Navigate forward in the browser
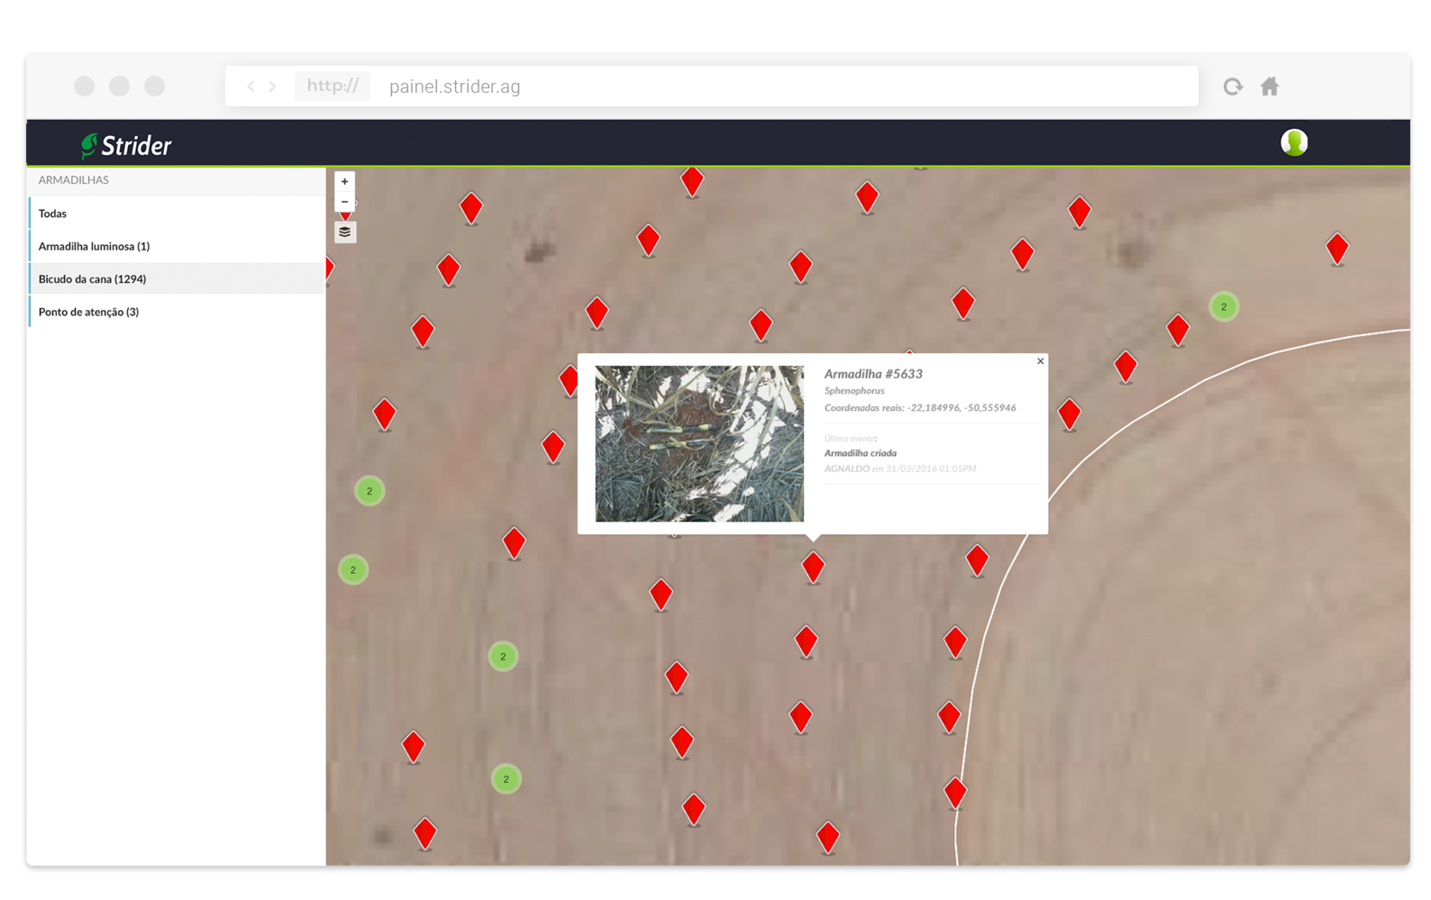Screen dimensions: 1431x900 point(272,87)
